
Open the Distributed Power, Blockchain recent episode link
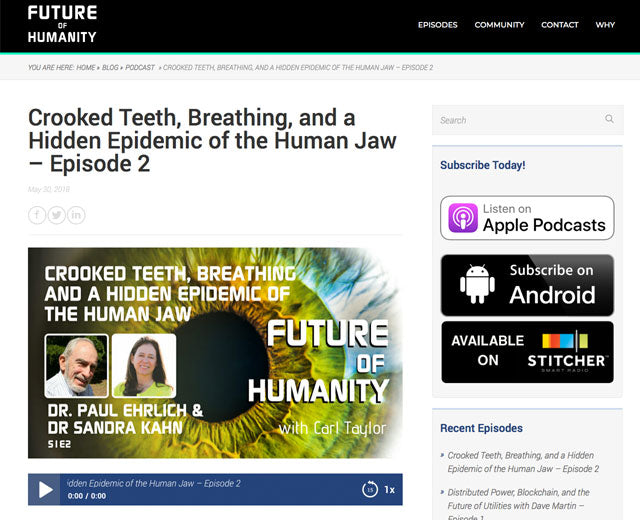point(518,499)
